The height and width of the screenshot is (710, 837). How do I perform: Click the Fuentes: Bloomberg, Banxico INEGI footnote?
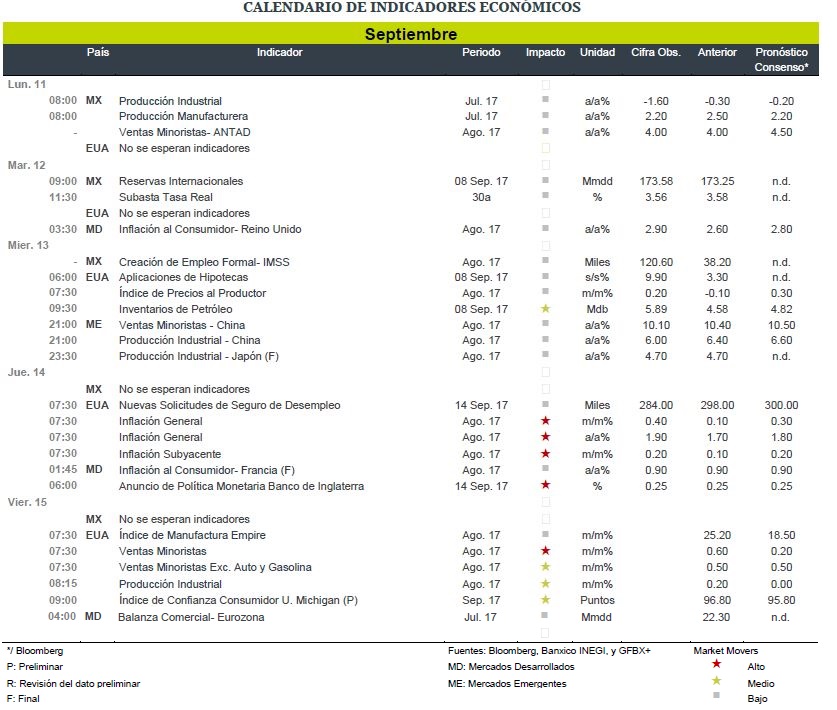coord(549,651)
